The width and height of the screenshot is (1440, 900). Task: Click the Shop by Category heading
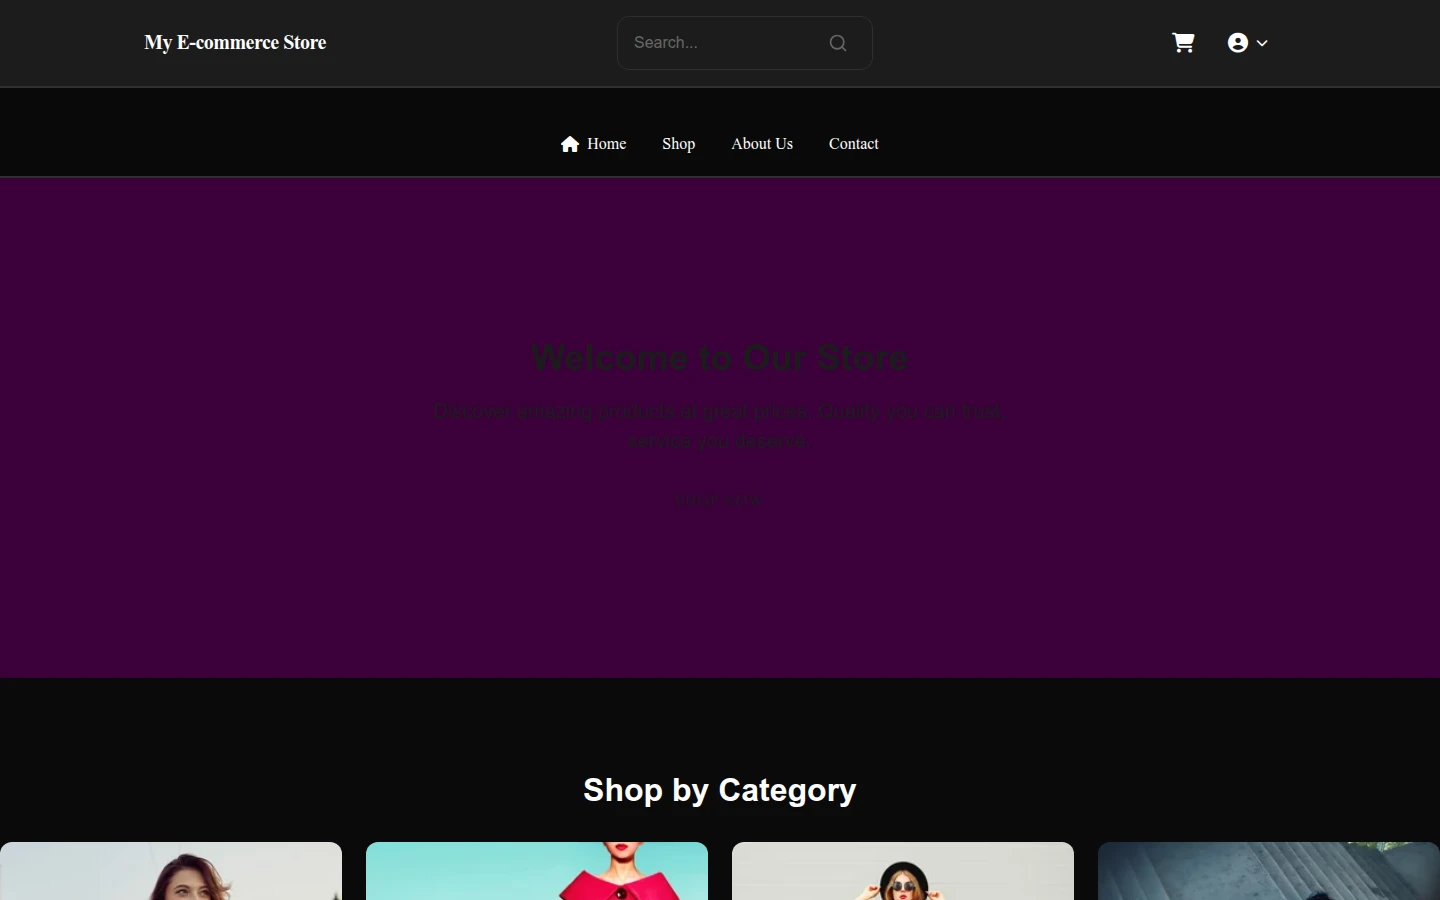[720, 790]
